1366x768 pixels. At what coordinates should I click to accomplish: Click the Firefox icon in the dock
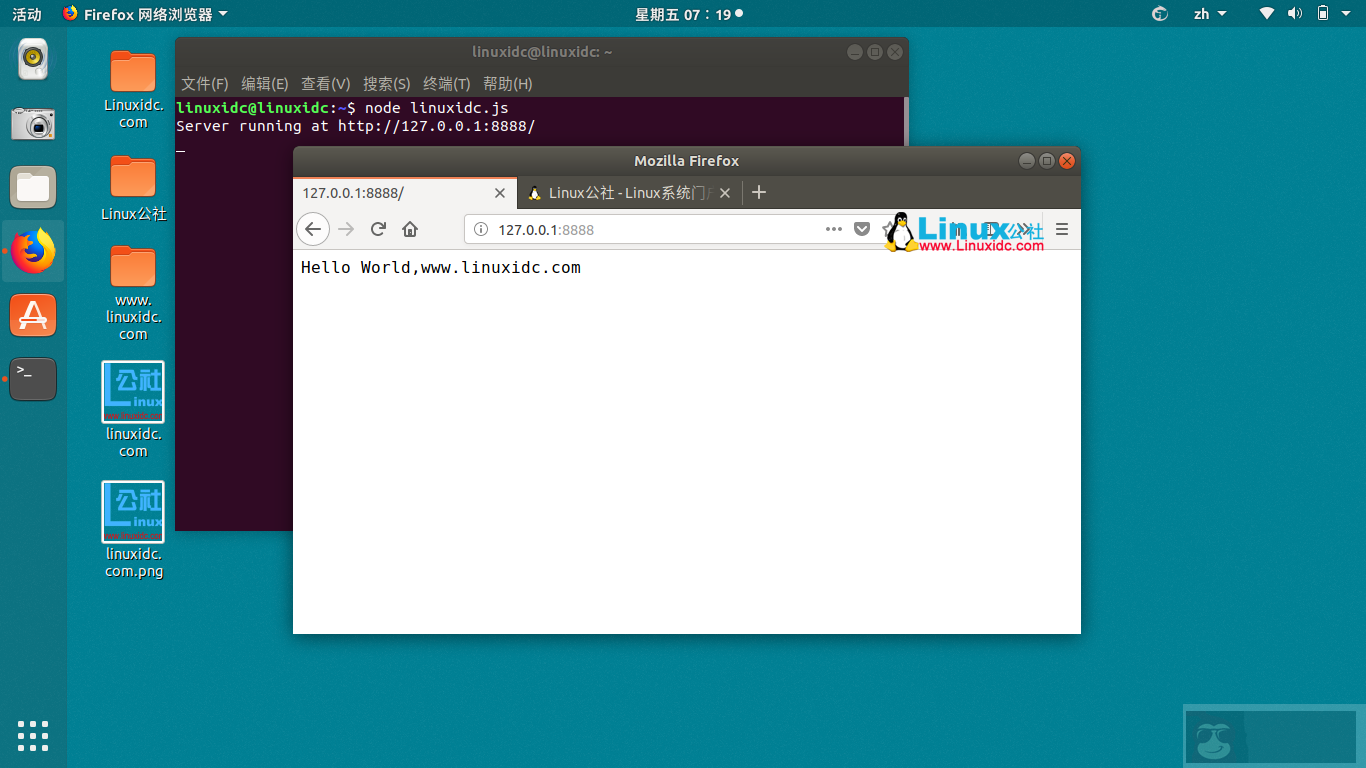[x=33, y=251]
